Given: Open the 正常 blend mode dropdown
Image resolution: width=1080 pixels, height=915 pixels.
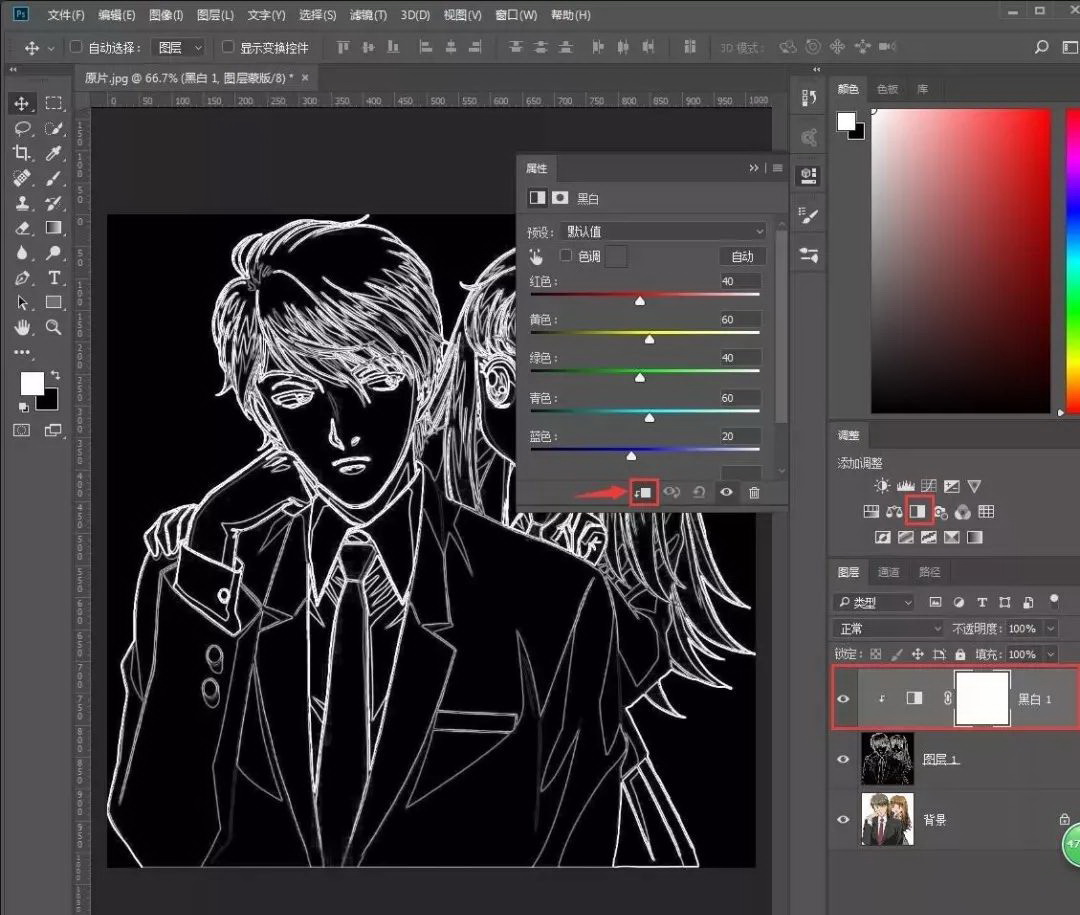Looking at the screenshot, I should pyautogui.click(x=888, y=629).
